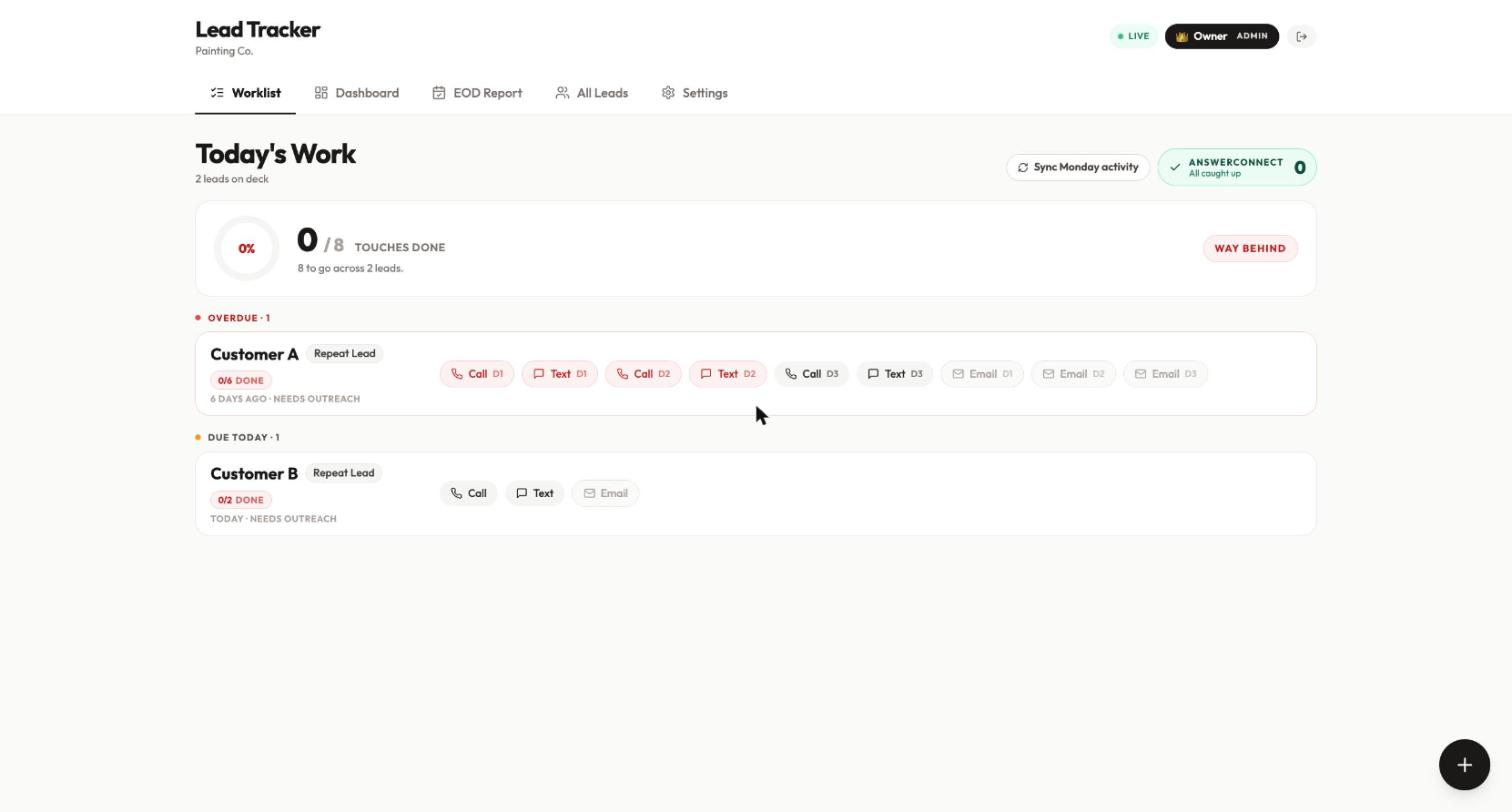Click the LIVE status indicator
The height and width of the screenshot is (812, 1512).
click(x=1133, y=37)
